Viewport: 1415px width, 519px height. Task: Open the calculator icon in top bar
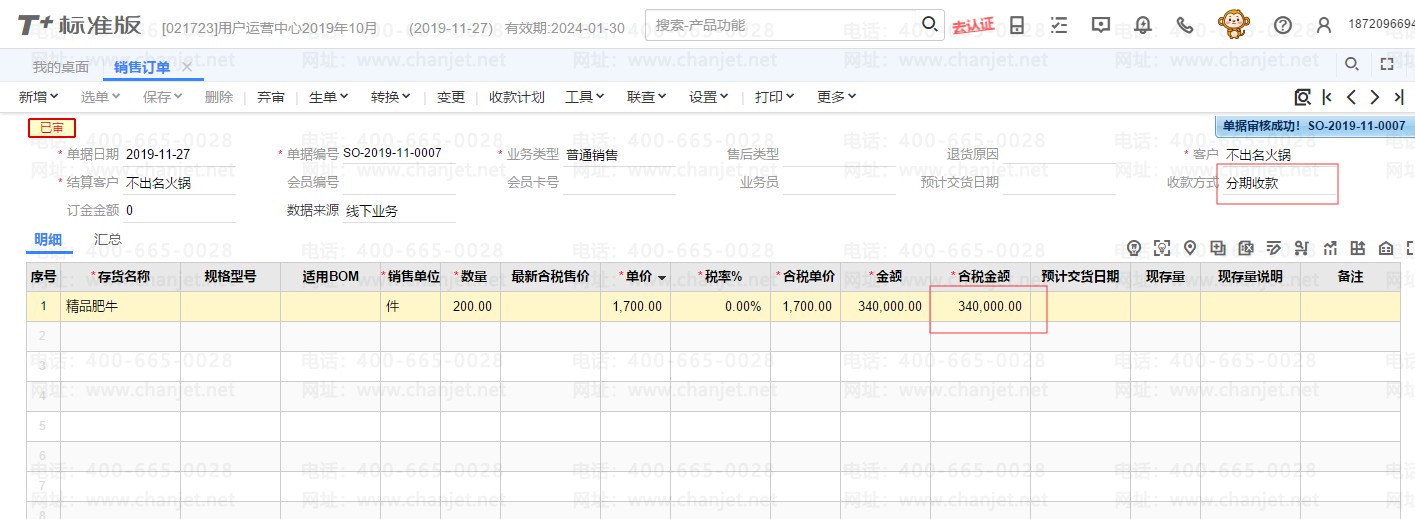click(x=1017, y=25)
